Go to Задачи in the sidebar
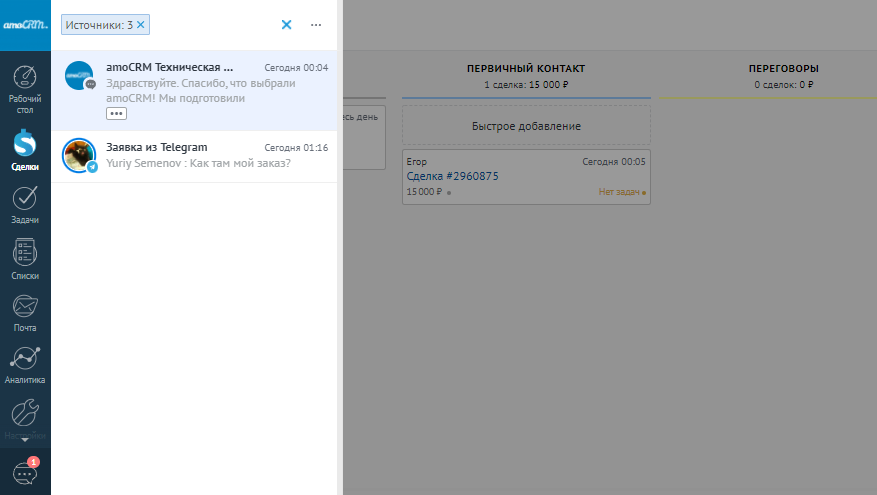Screen dimensions: 877x495 (25, 204)
